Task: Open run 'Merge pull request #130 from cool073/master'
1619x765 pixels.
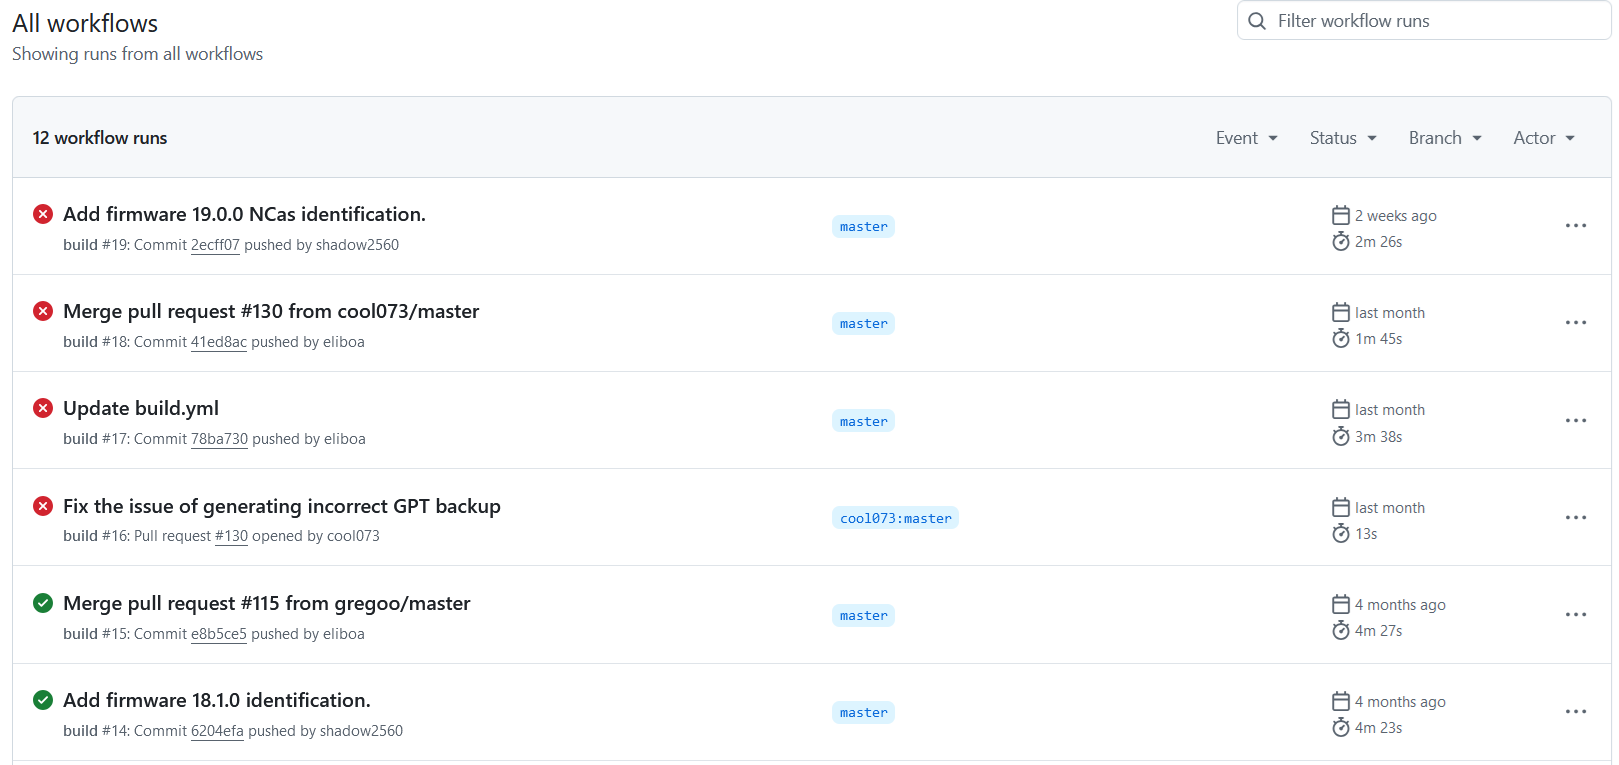Action: [x=271, y=311]
